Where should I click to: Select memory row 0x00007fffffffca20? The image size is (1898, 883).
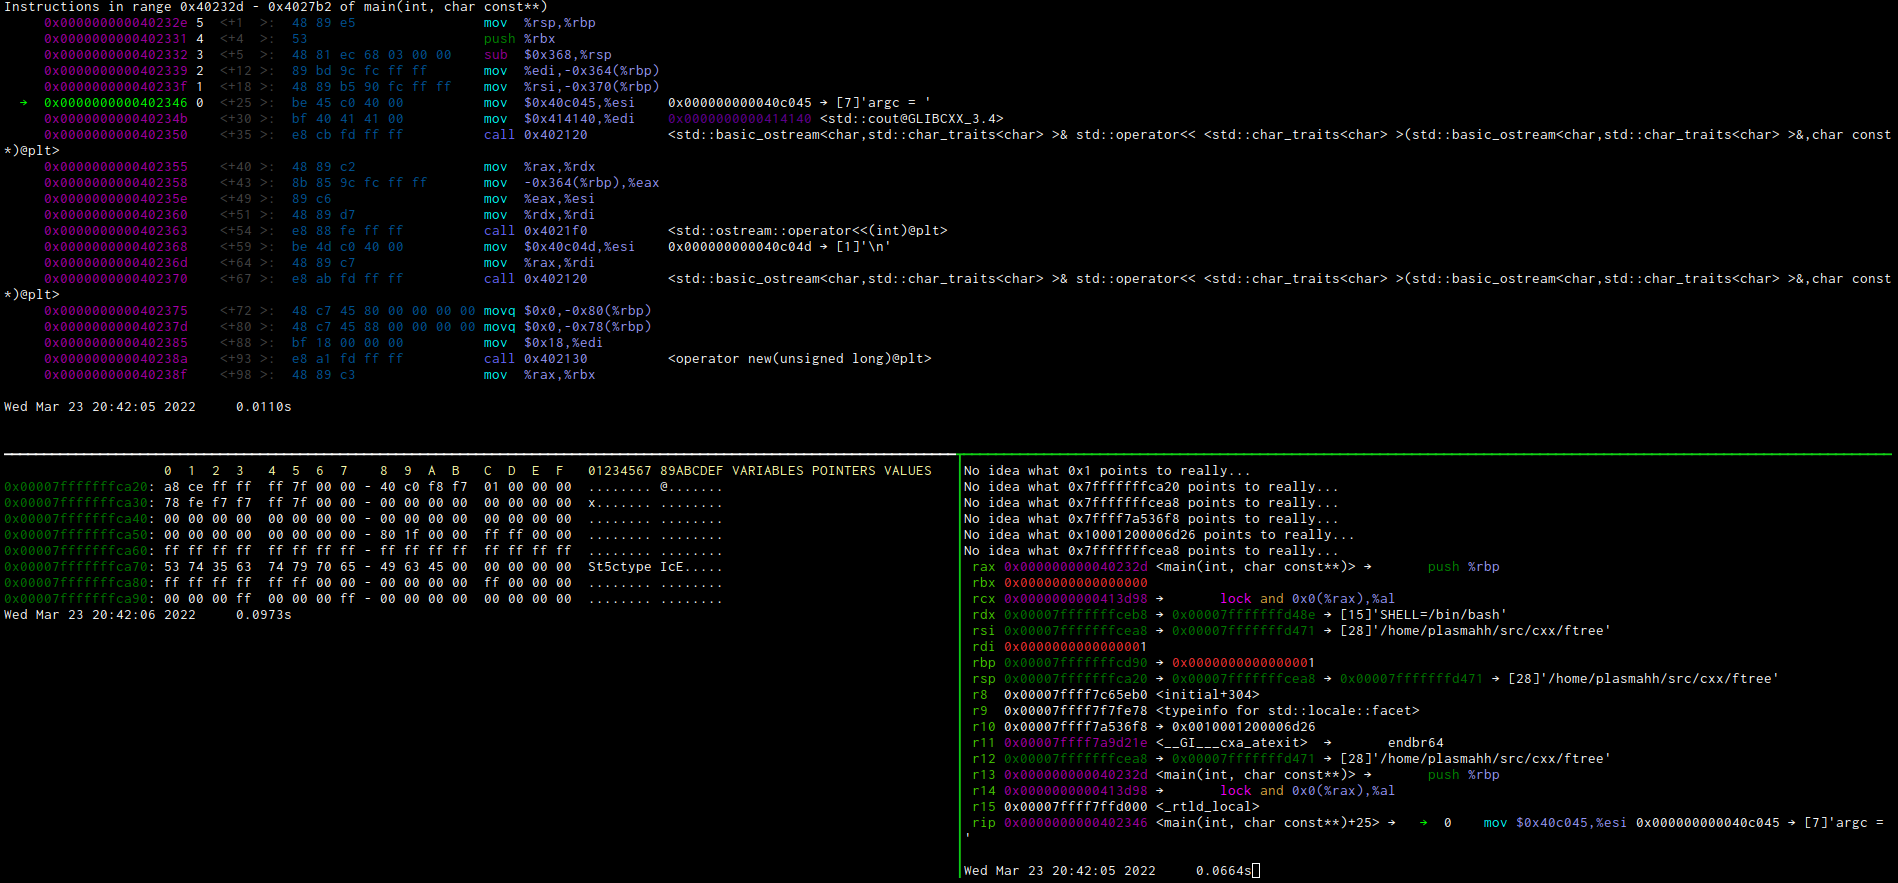363,487
